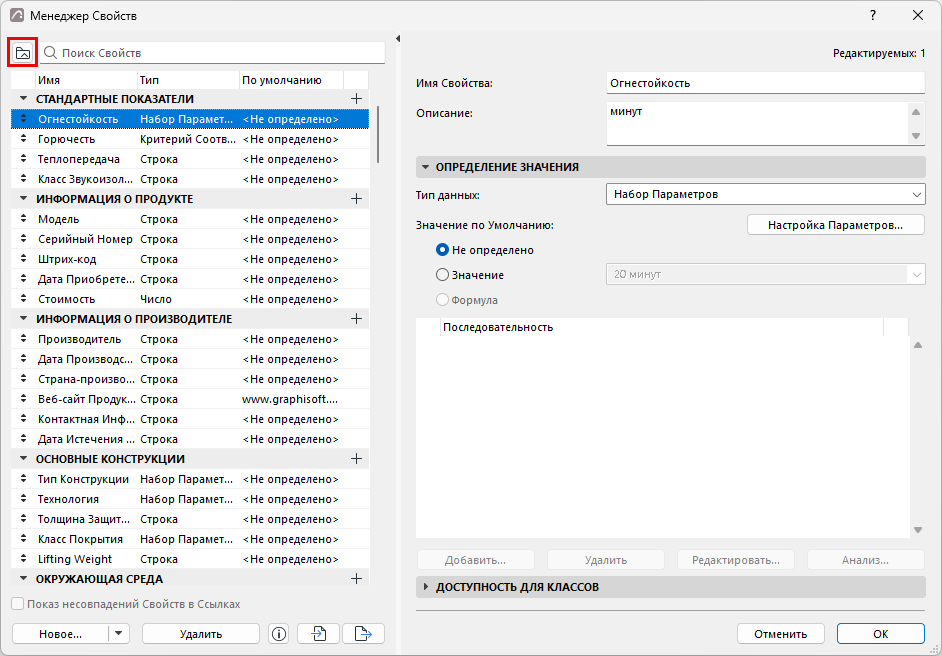Image resolution: width=942 pixels, height=656 pixels.
Task: Click the Удалить button below the property list
Action: coord(201,634)
